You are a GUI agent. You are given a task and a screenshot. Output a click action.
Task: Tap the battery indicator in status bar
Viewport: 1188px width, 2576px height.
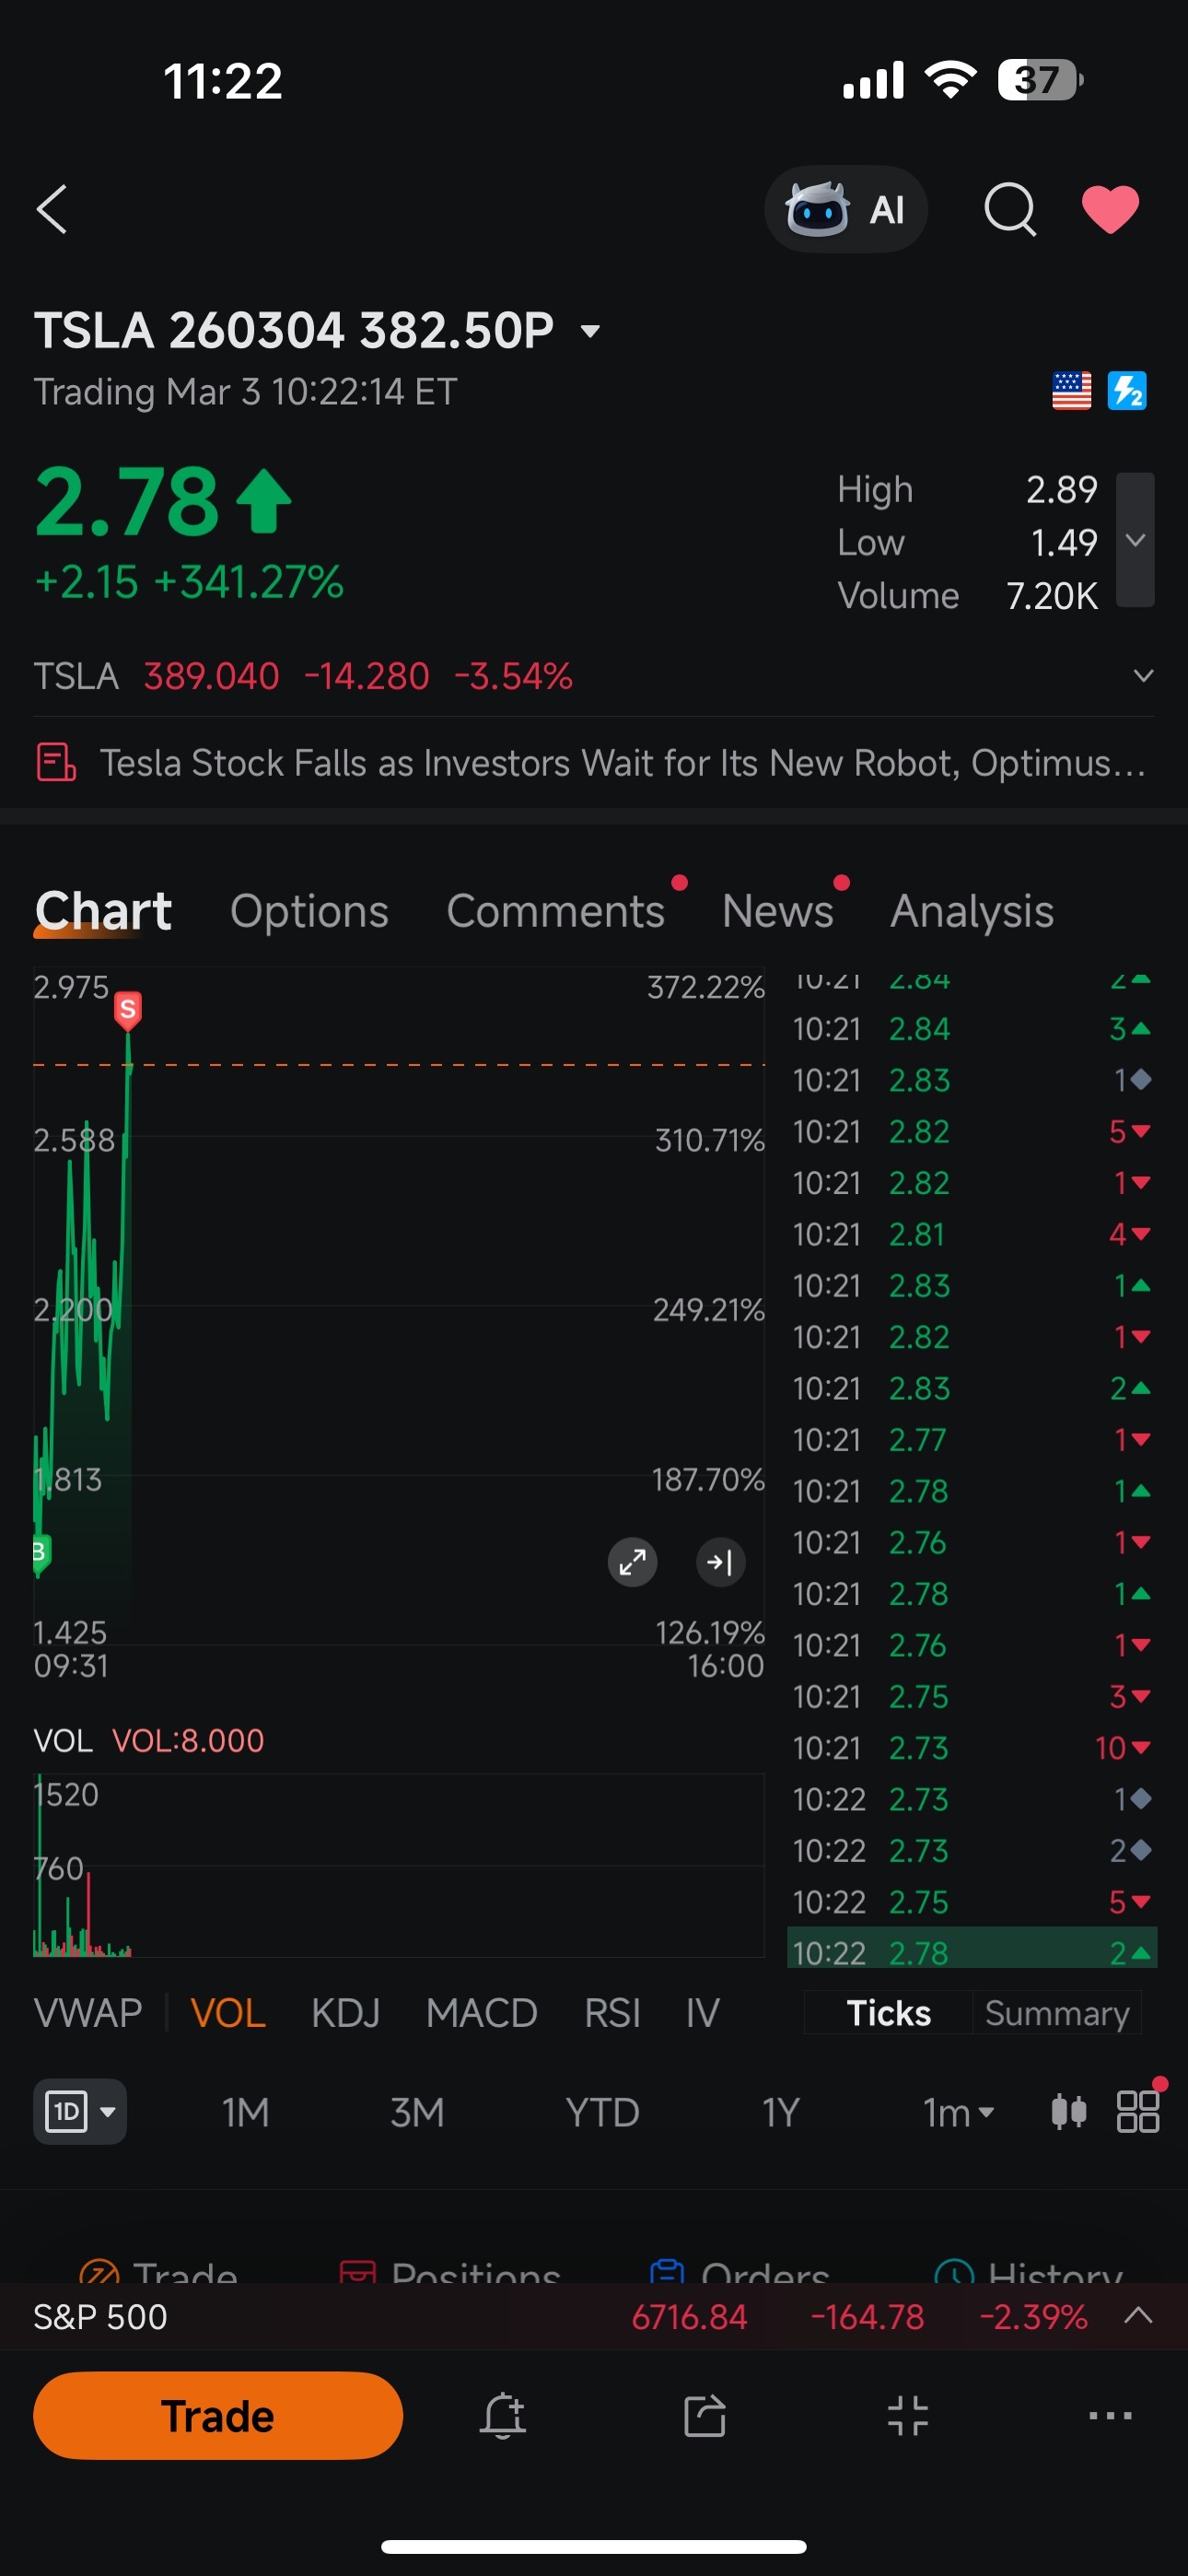pos(1040,80)
